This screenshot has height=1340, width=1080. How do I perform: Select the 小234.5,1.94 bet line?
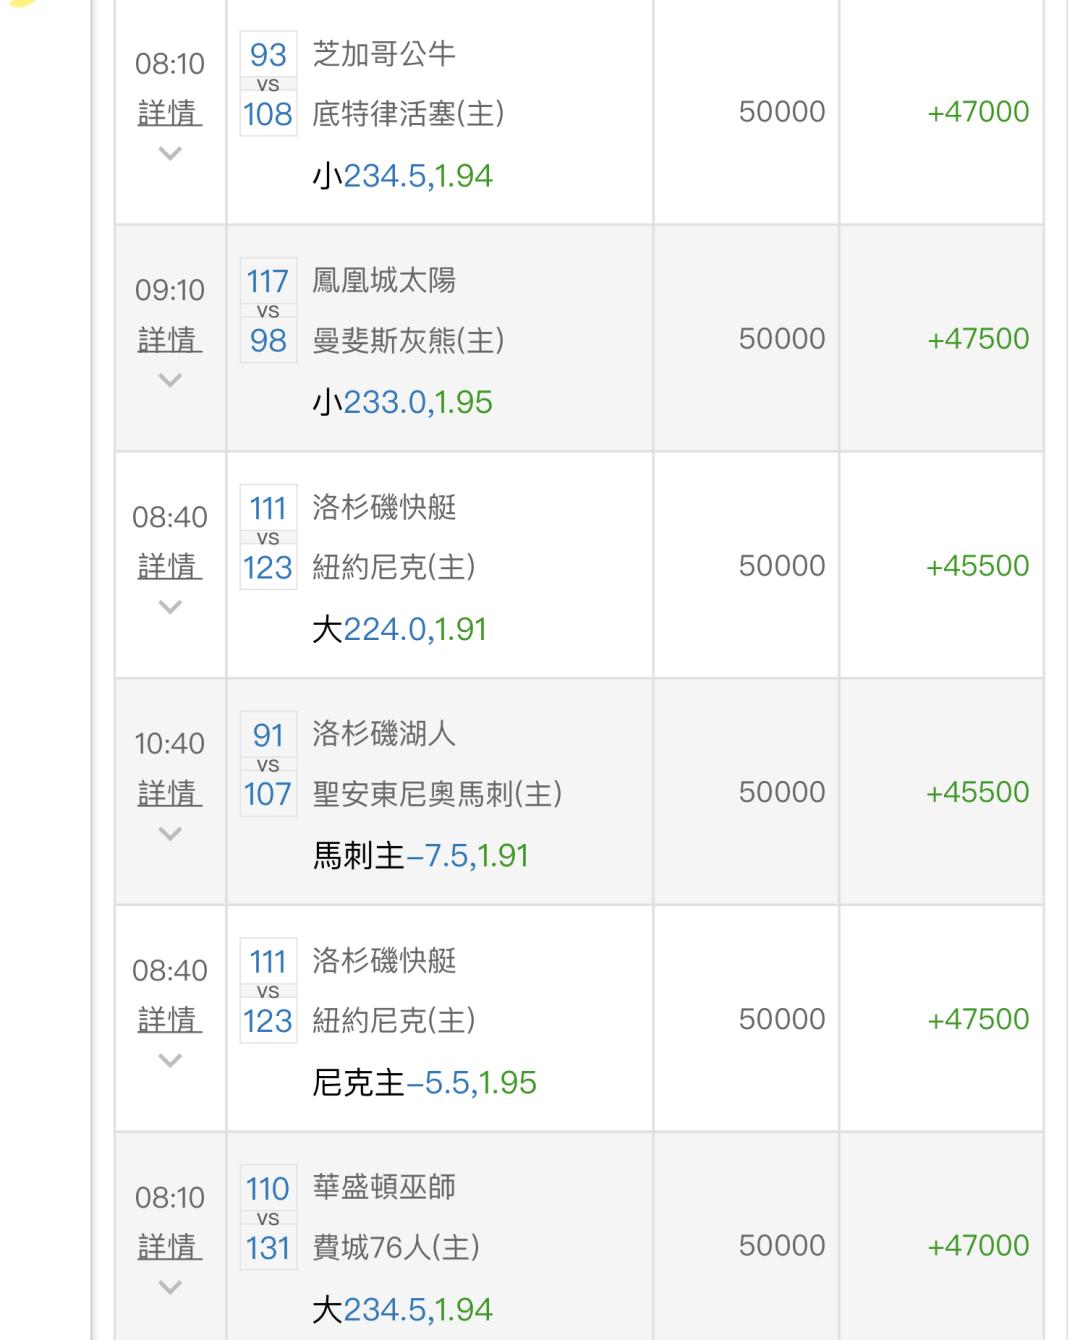point(403,176)
